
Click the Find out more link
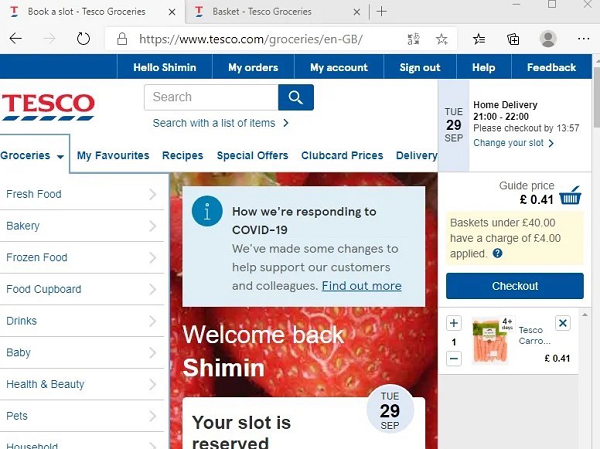(362, 286)
